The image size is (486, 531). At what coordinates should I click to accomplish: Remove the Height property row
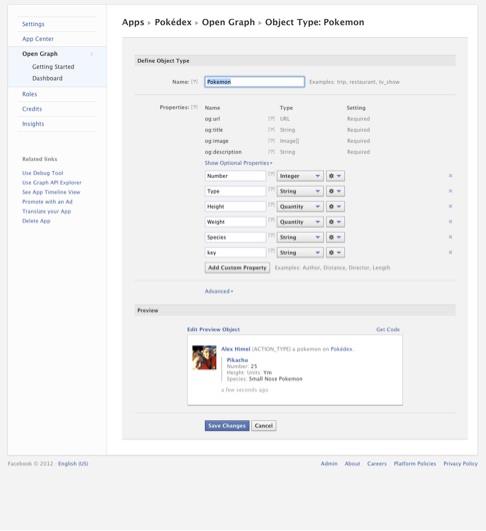click(x=450, y=206)
